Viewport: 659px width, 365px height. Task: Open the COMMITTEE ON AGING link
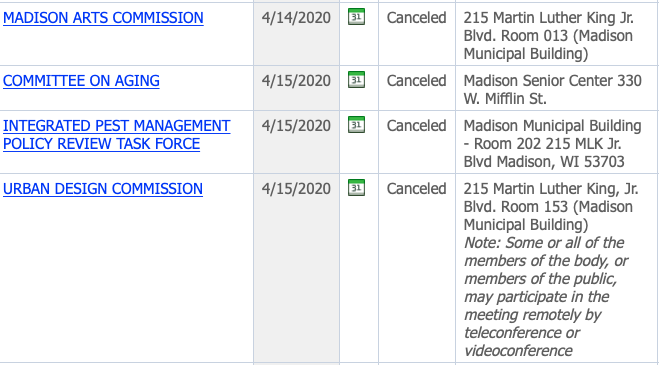(x=81, y=81)
